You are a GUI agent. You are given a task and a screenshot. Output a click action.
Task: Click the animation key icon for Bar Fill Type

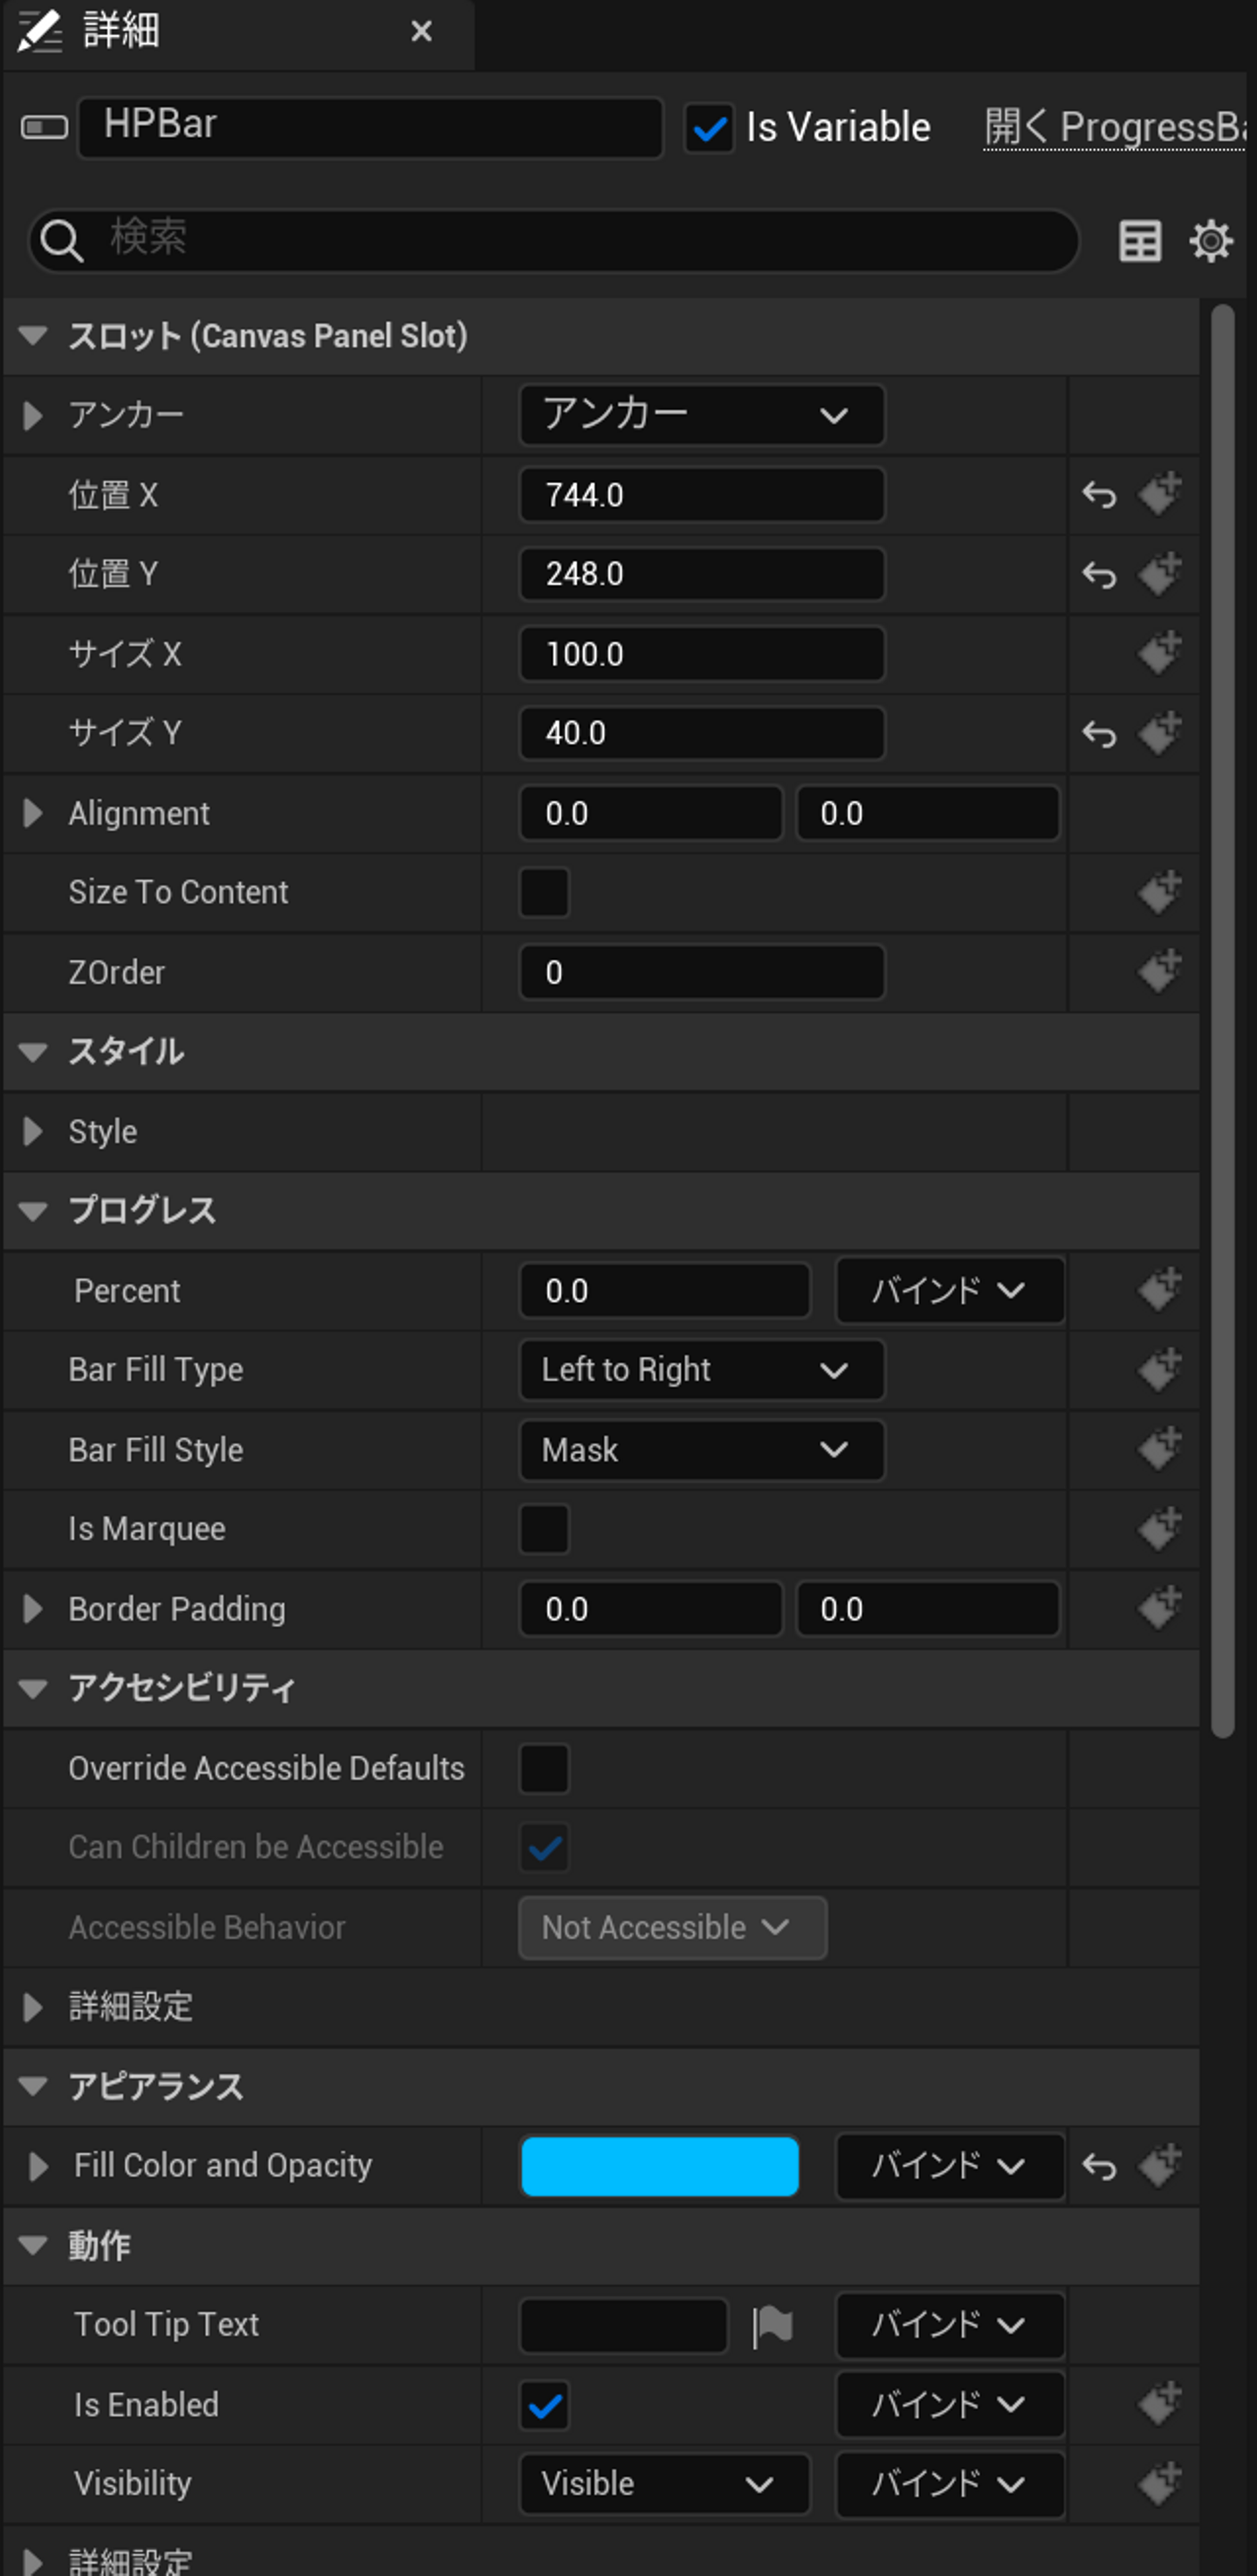[1160, 1370]
